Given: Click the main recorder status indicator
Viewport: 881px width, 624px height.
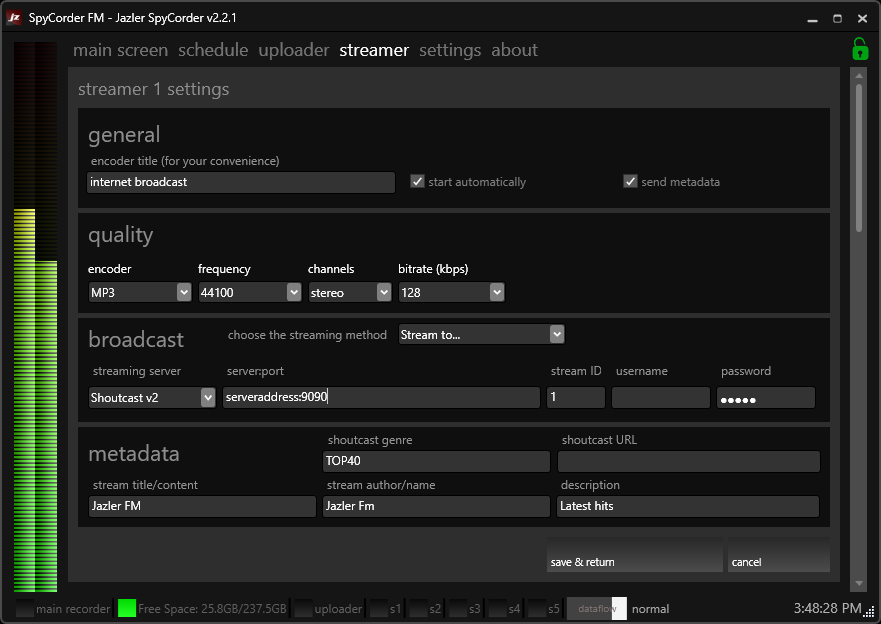Looking at the screenshot, I should pyautogui.click(x=25, y=608).
